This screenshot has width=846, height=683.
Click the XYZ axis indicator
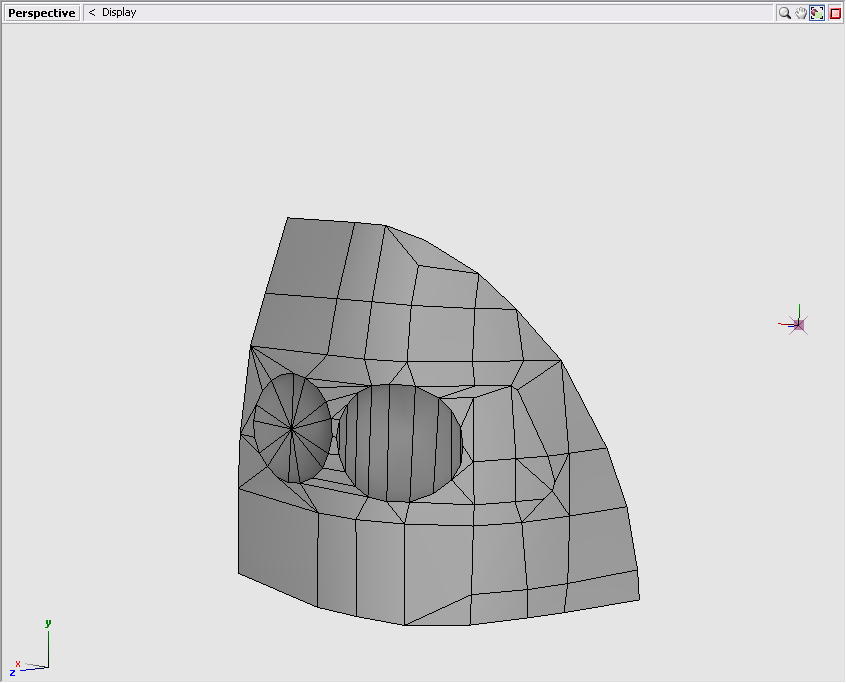31,649
